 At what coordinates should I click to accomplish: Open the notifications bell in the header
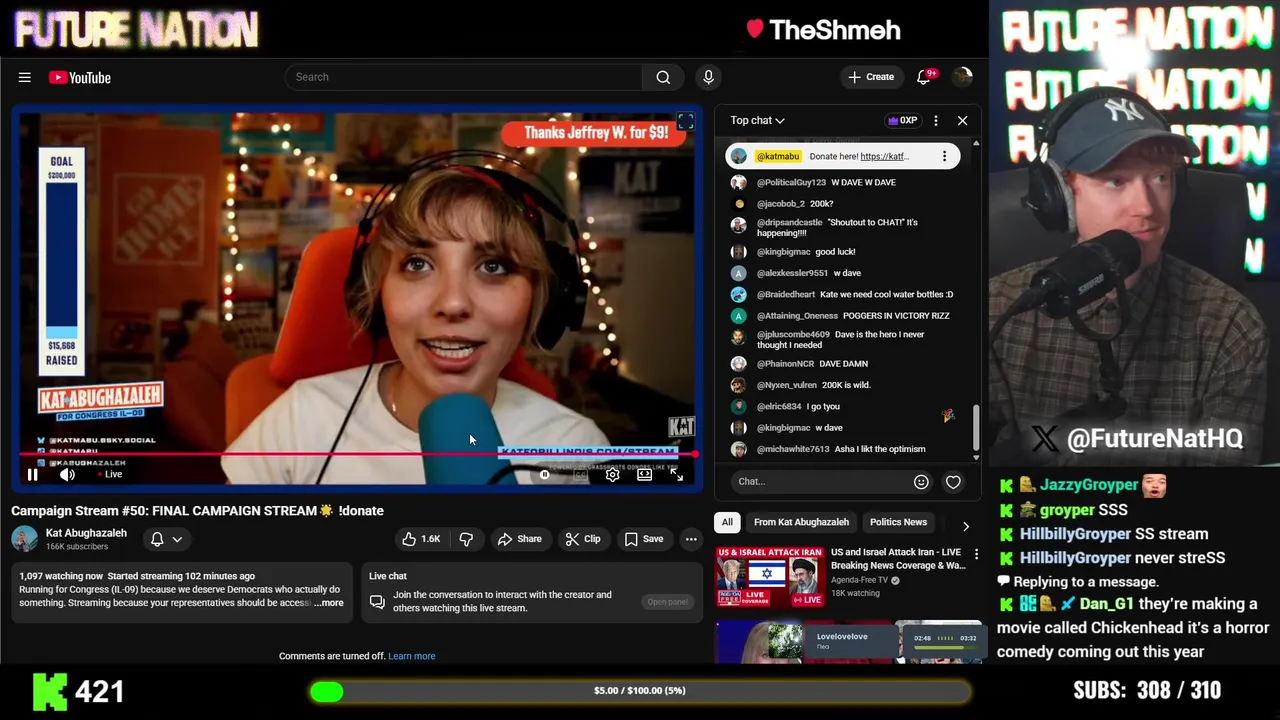tap(924, 77)
